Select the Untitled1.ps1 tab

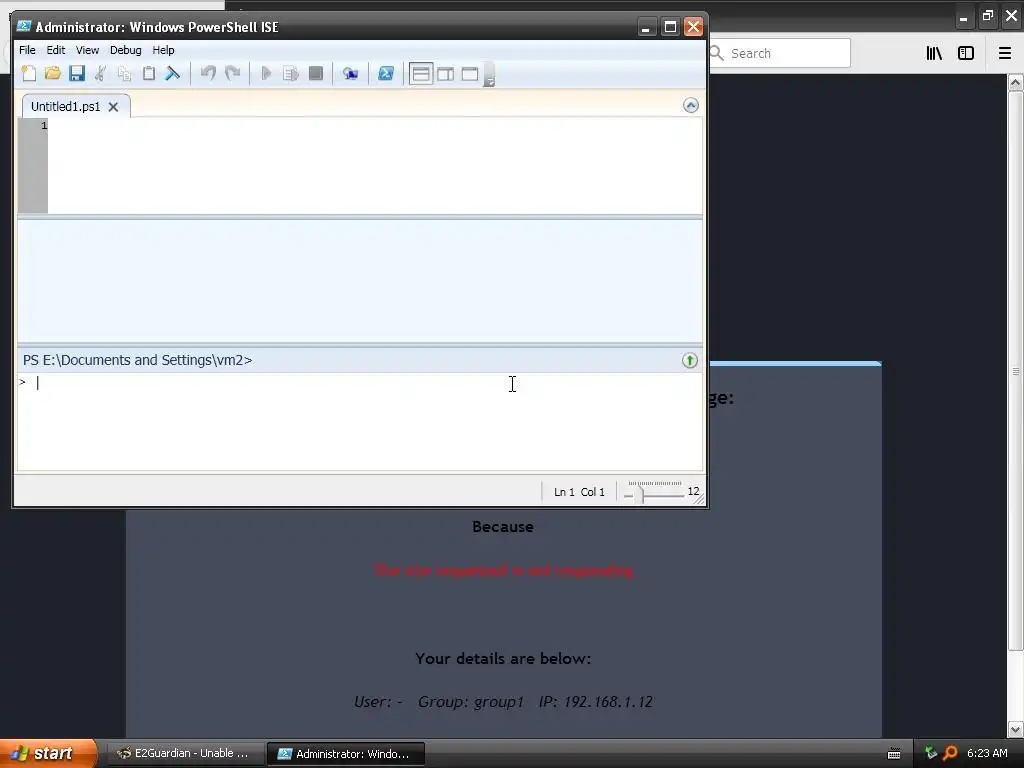pyautogui.click(x=65, y=106)
